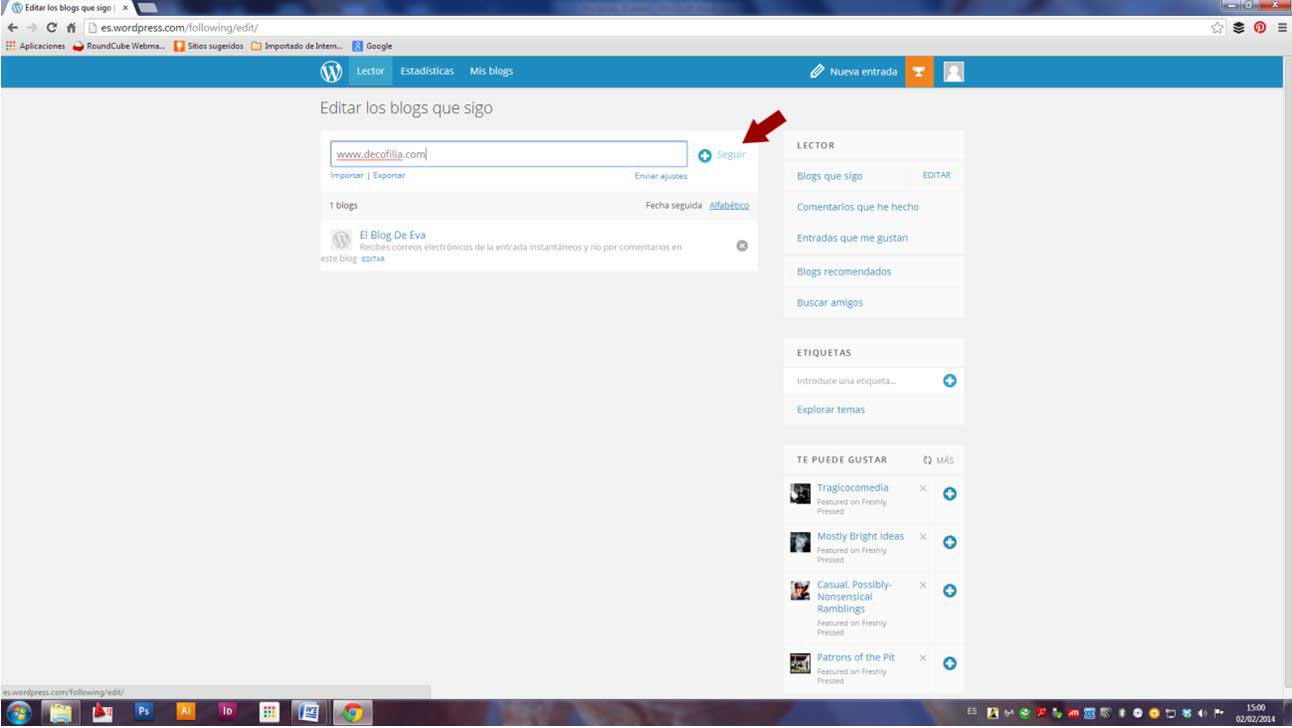This screenshot has width=1292, height=728.
Task: Expand El Blog De Eva EDITAR settings
Action: point(373,259)
